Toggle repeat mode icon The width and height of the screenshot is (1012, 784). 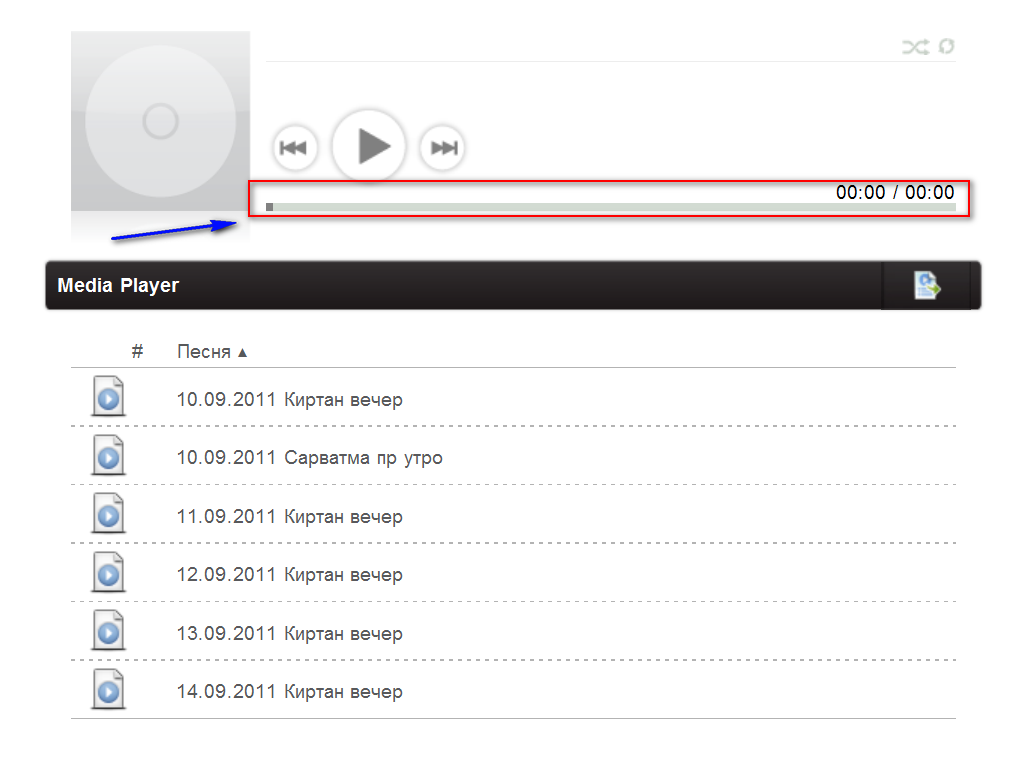[x=946, y=46]
